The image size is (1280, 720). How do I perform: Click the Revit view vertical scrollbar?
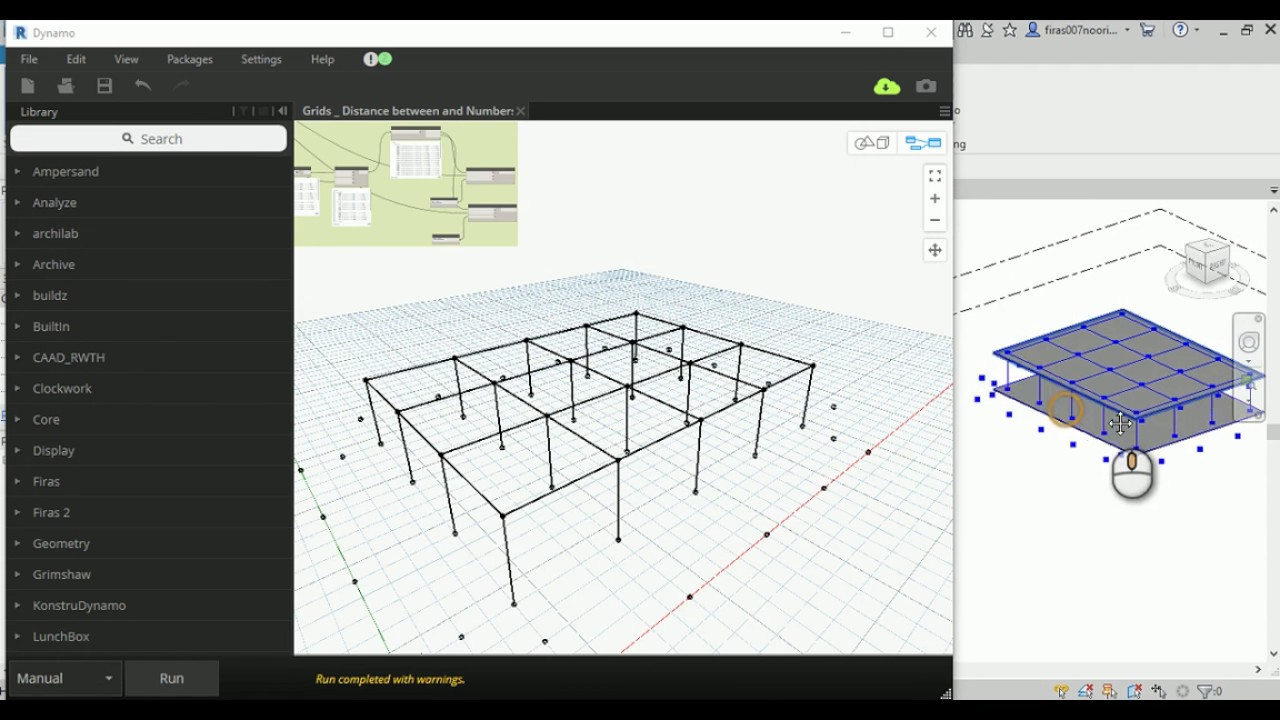point(1273,432)
